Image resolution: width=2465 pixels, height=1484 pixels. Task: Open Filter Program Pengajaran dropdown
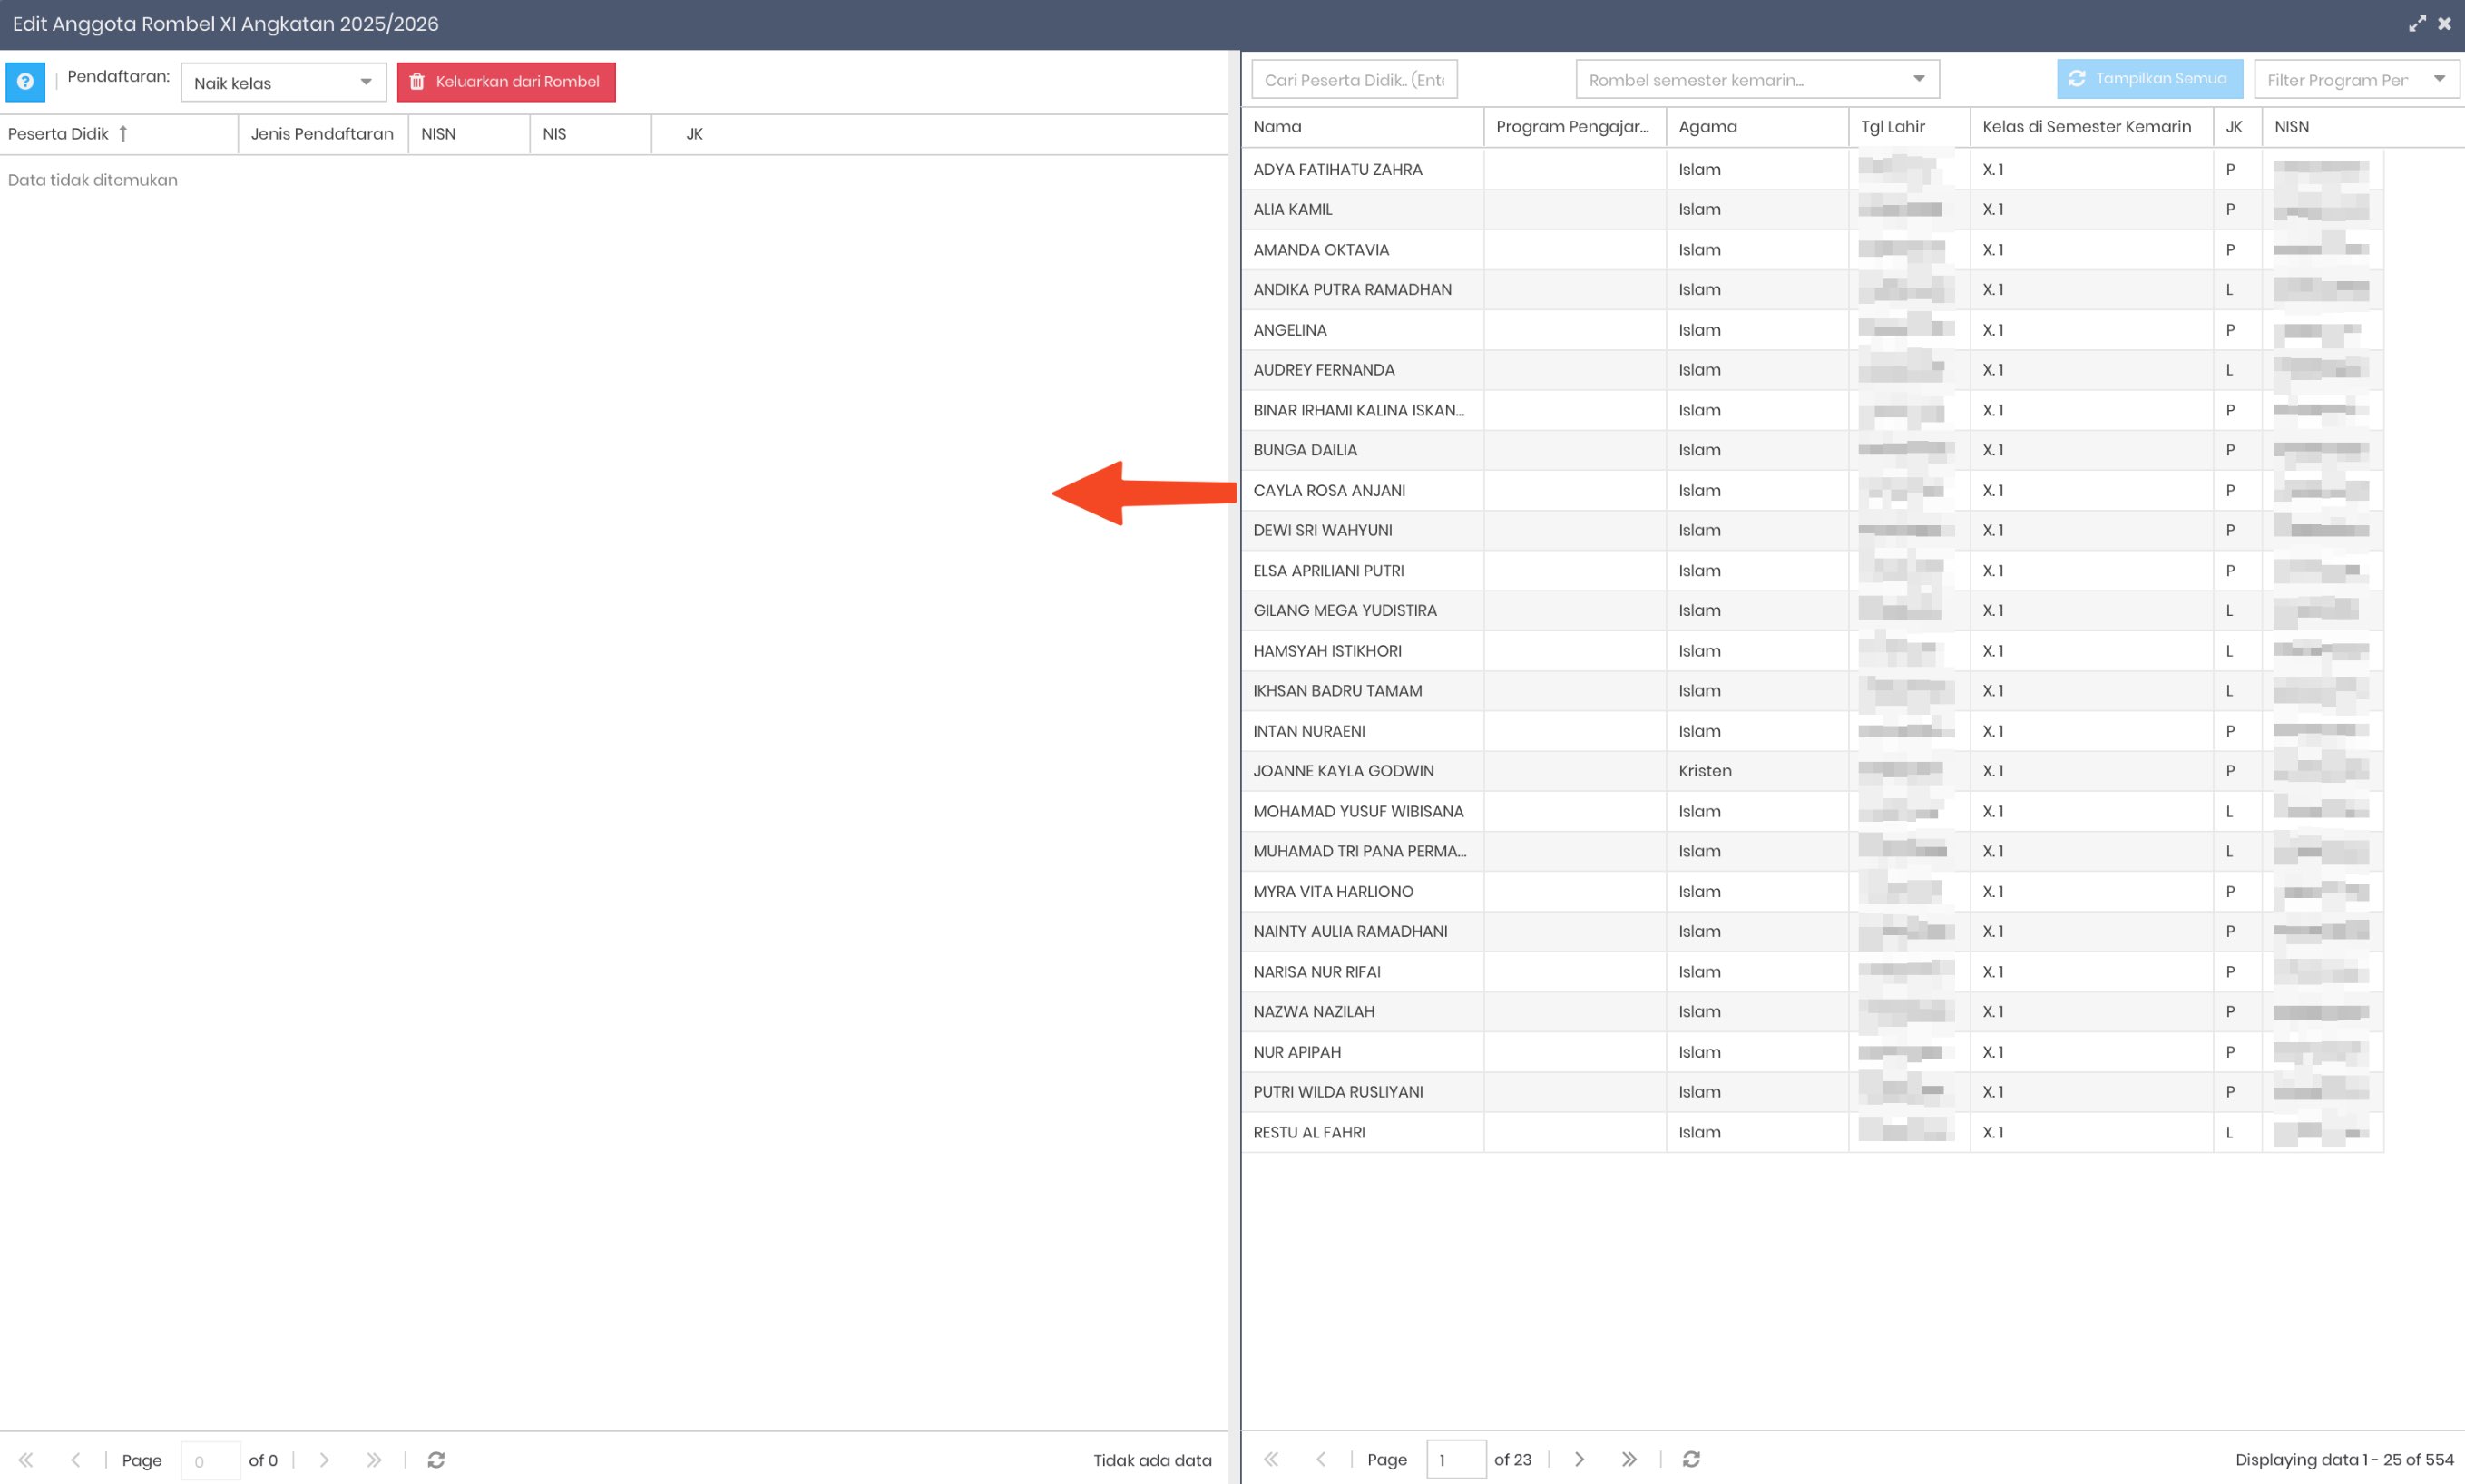point(2355,80)
